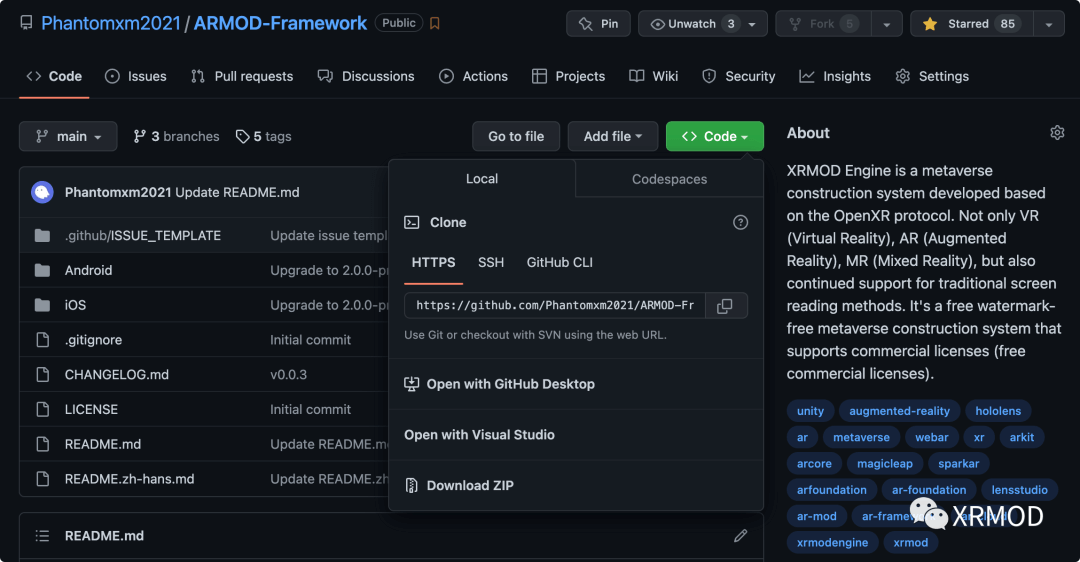Click the hololens topic tag
The height and width of the screenshot is (562, 1080).
(998, 411)
